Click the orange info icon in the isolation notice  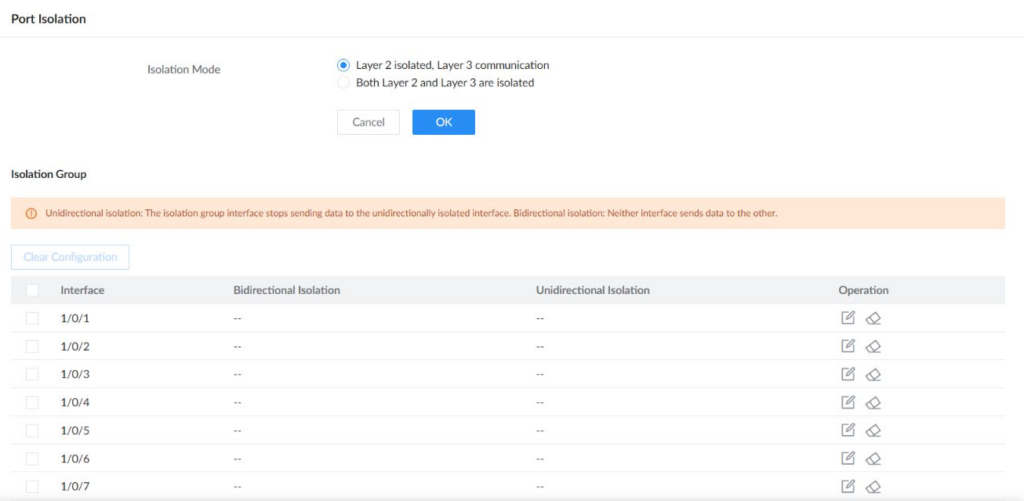tap(31, 214)
